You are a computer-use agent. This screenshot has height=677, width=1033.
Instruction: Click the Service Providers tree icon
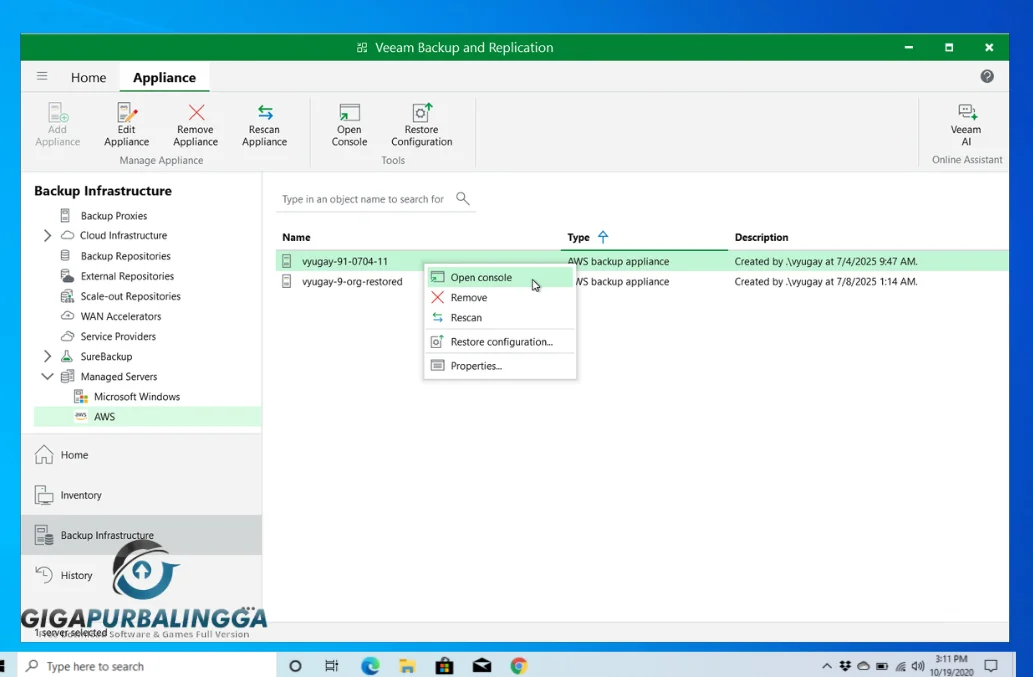[x=67, y=337]
